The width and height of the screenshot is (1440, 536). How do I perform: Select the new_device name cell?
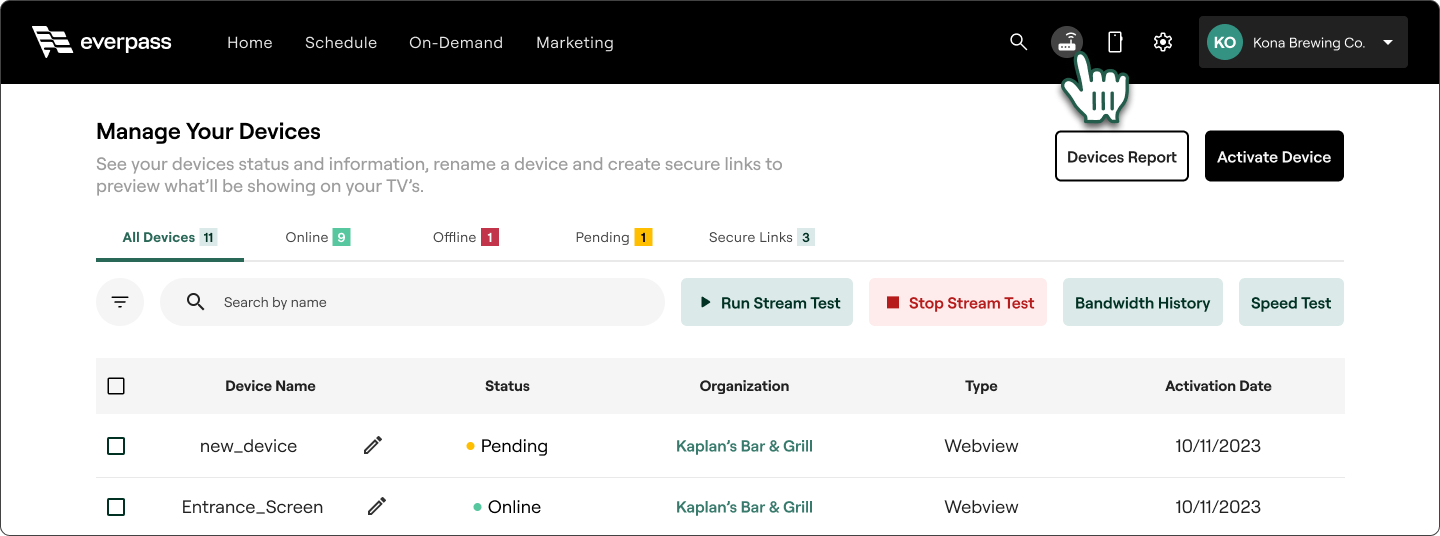248,446
